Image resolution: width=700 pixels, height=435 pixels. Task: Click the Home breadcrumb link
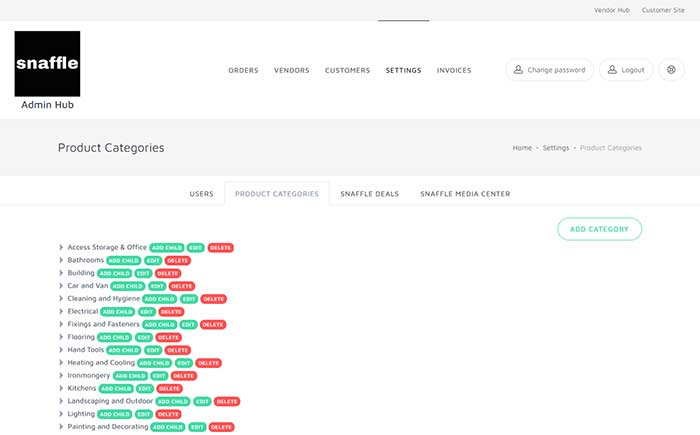[x=522, y=148]
